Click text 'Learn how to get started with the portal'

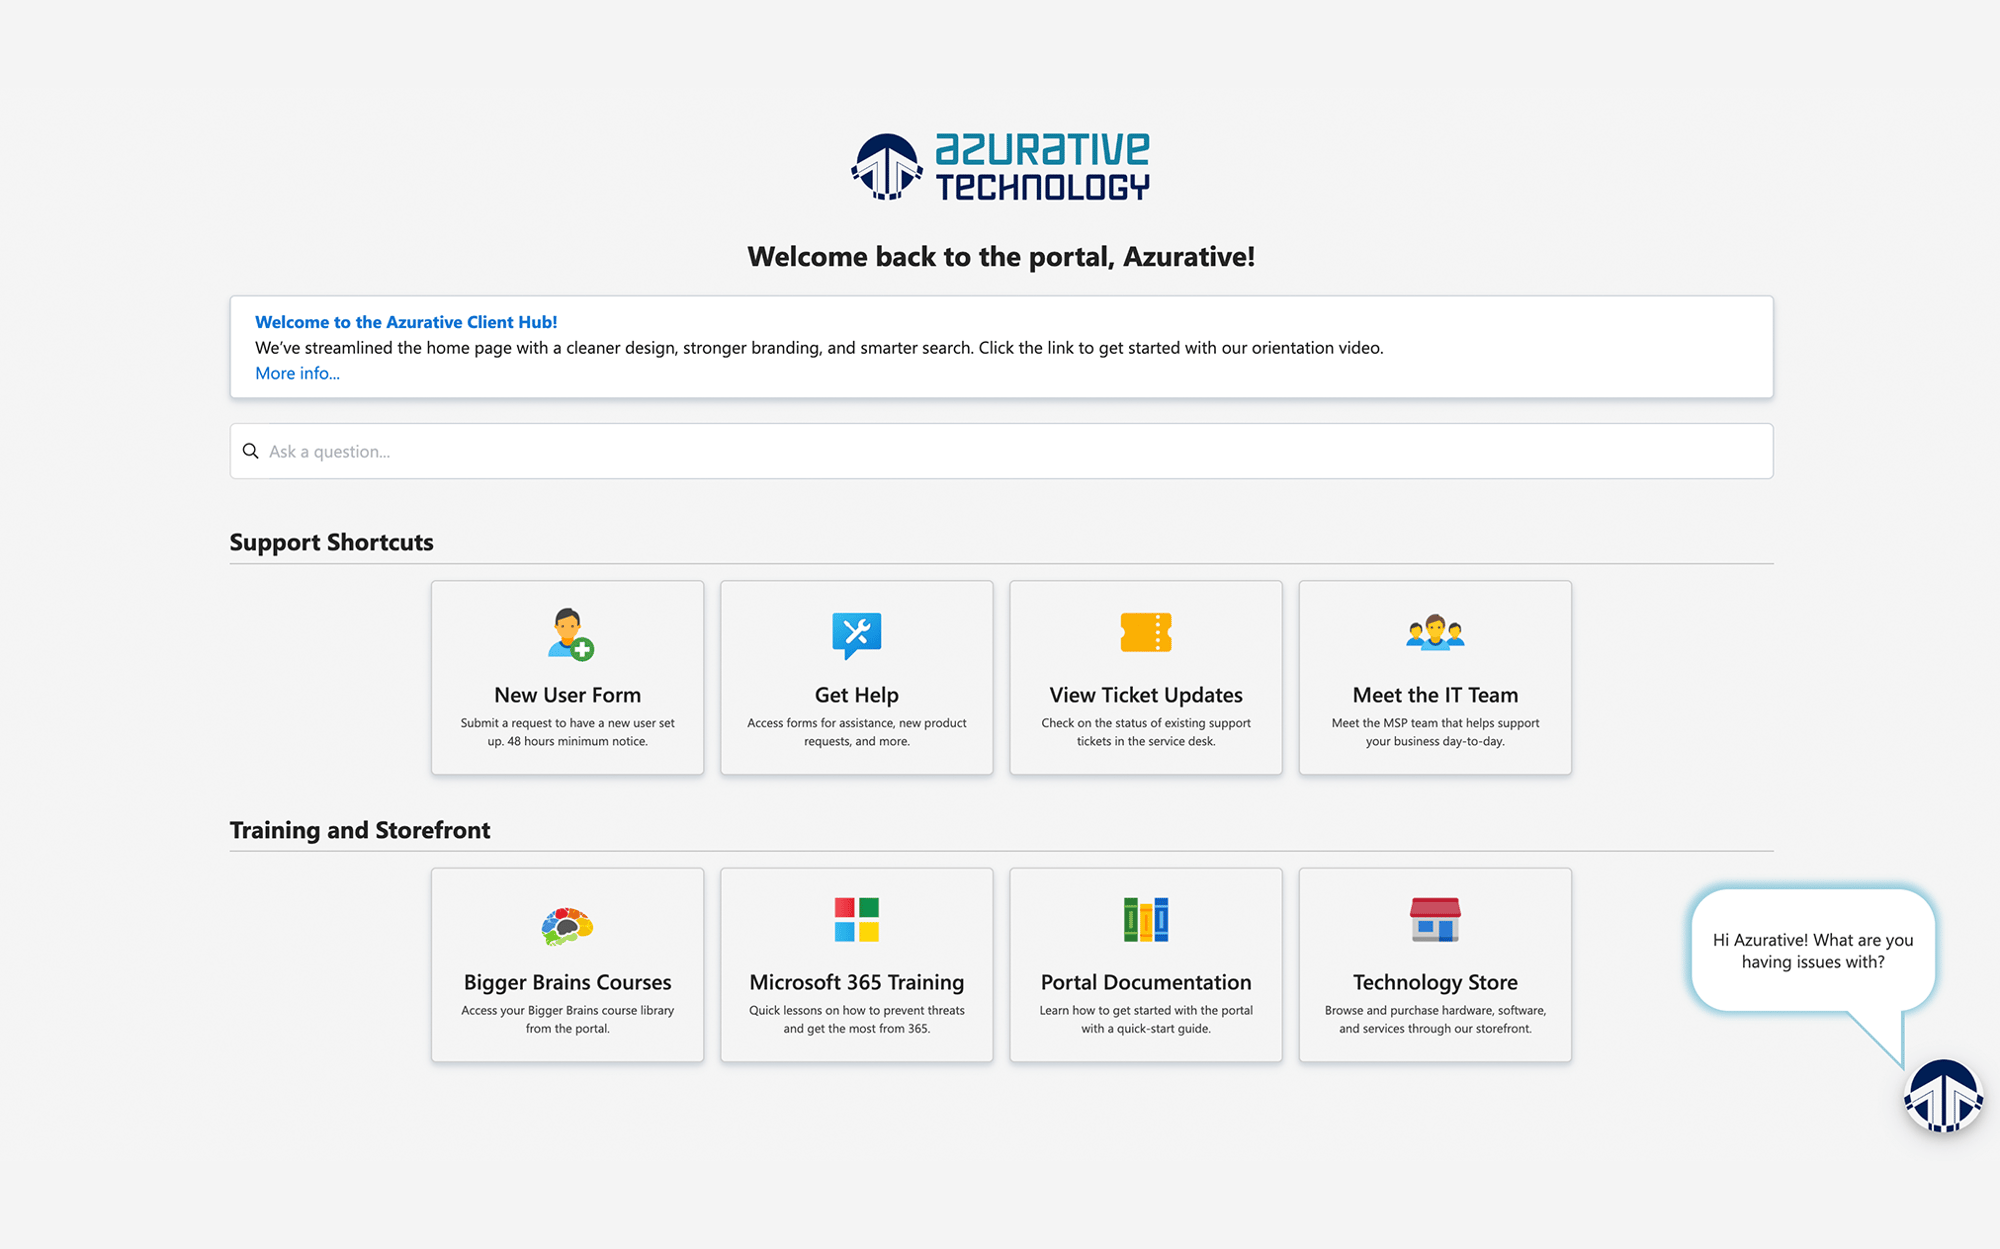(1146, 1010)
